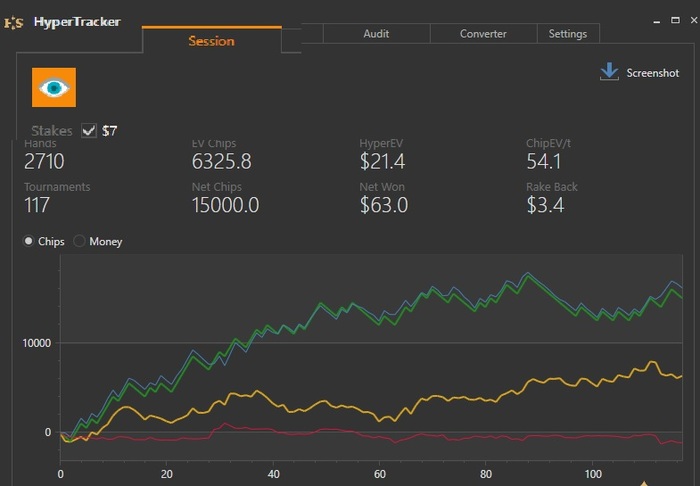The width and height of the screenshot is (700, 486).
Task: Click the Hands count 2710
Action: point(44,162)
